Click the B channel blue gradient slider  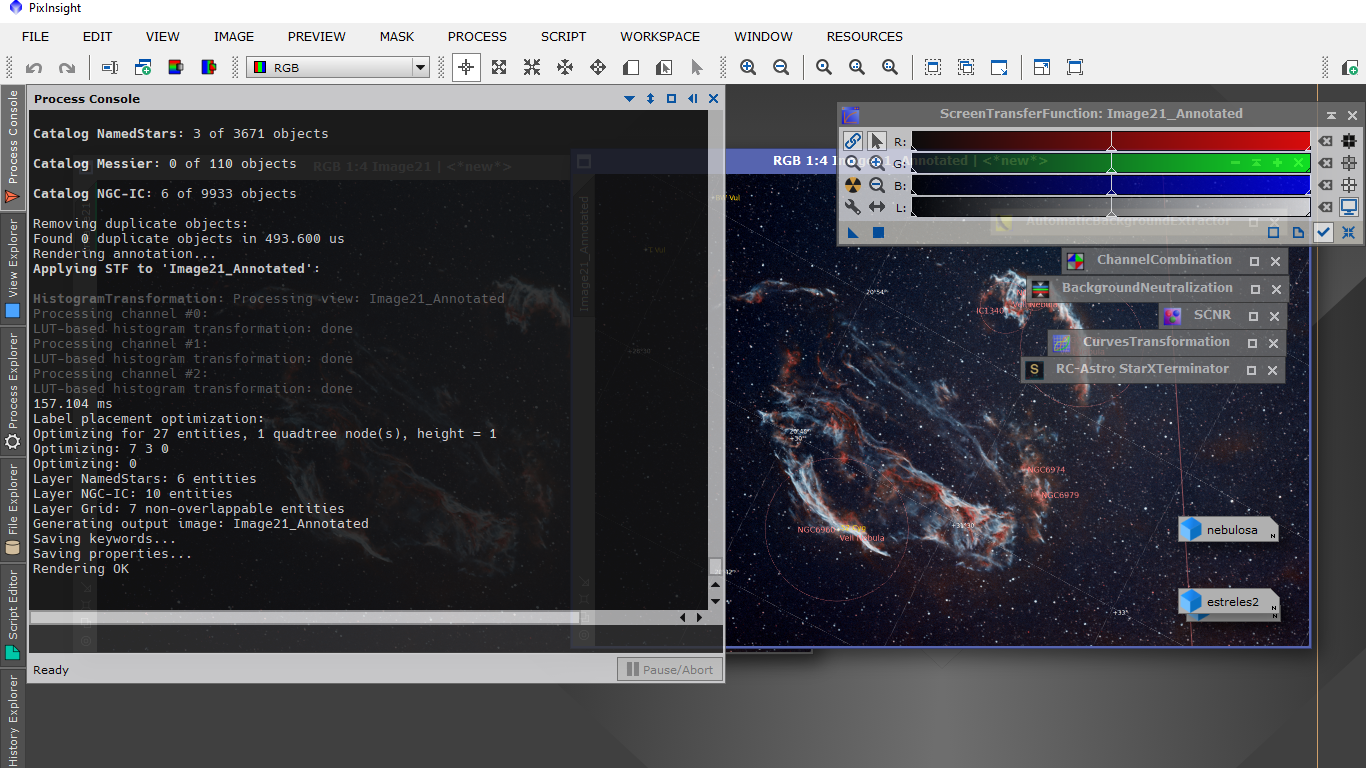[1110, 185]
